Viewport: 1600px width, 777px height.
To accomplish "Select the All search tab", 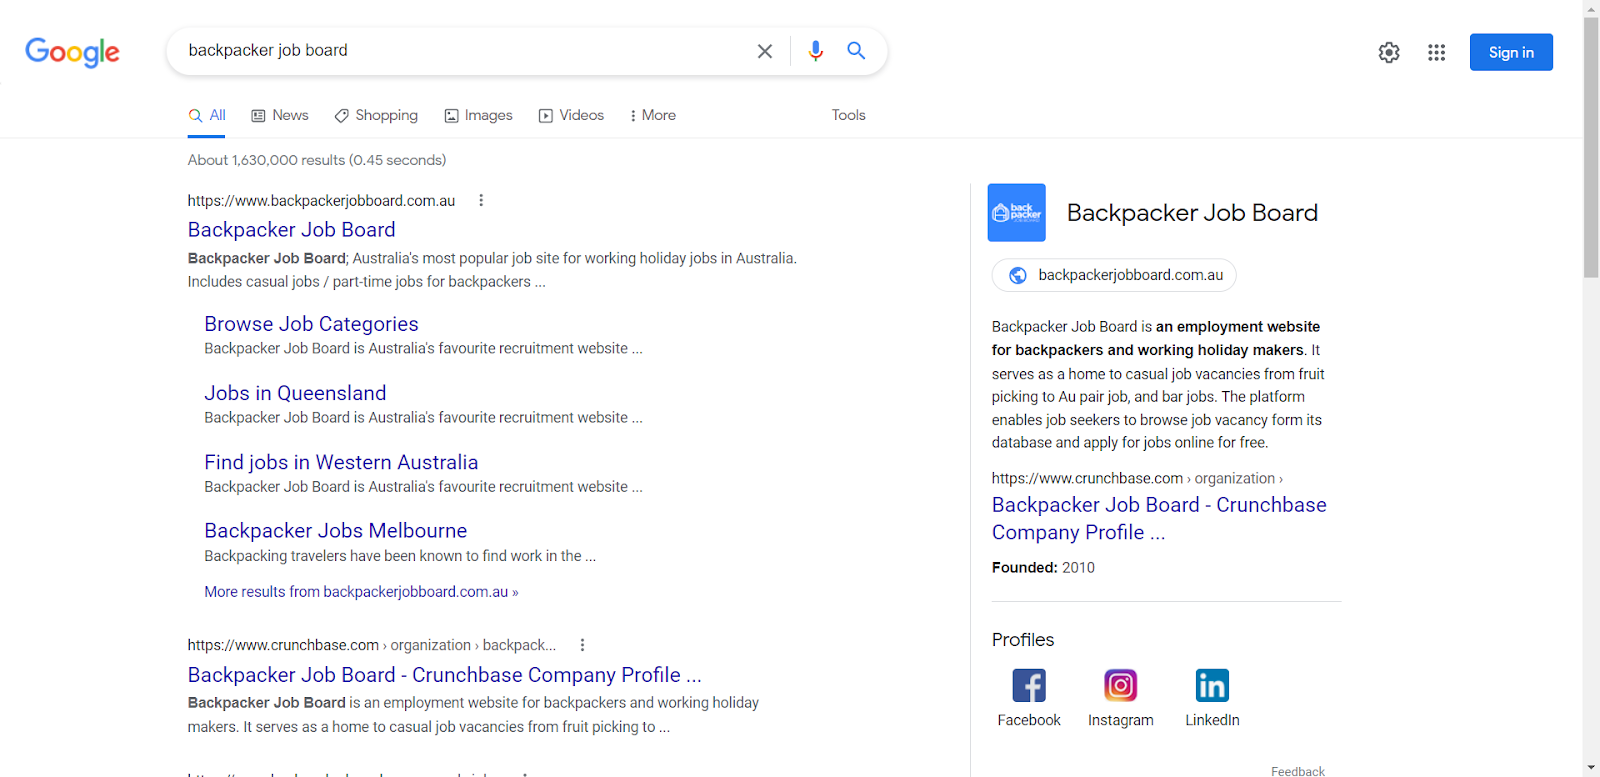I will (x=207, y=116).
